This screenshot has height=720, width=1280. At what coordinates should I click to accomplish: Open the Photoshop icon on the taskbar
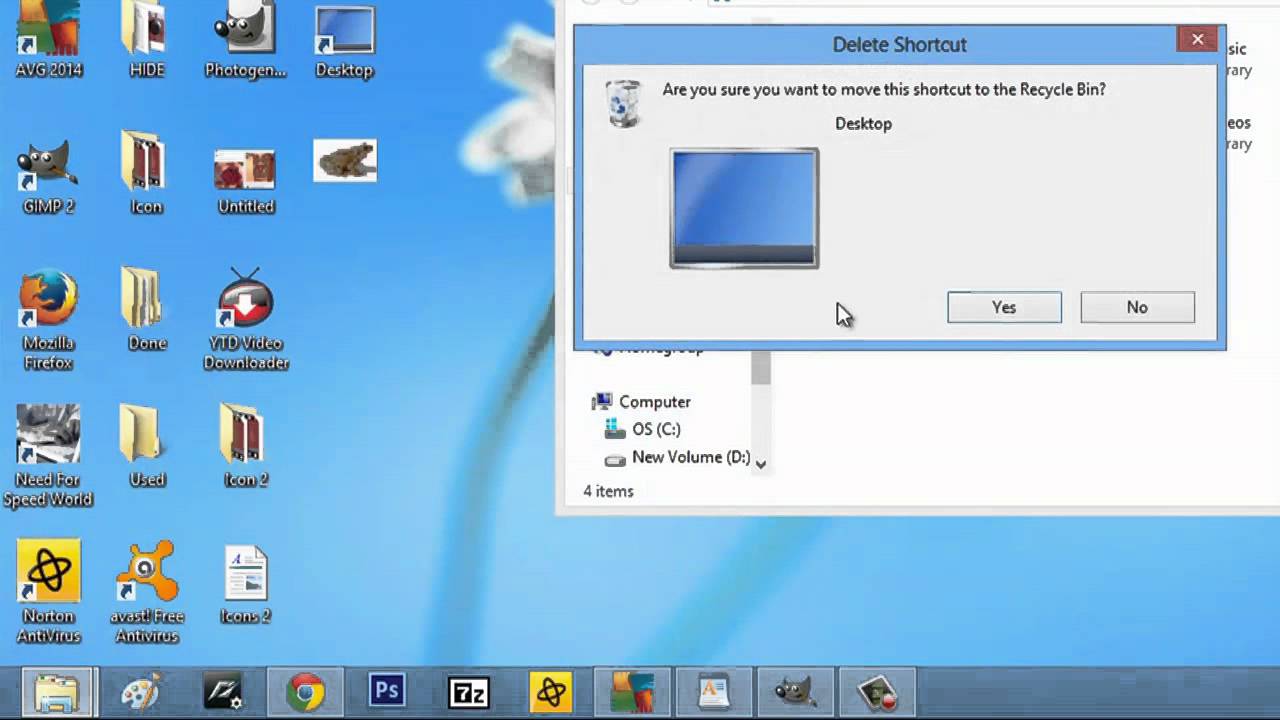(x=387, y=690)
